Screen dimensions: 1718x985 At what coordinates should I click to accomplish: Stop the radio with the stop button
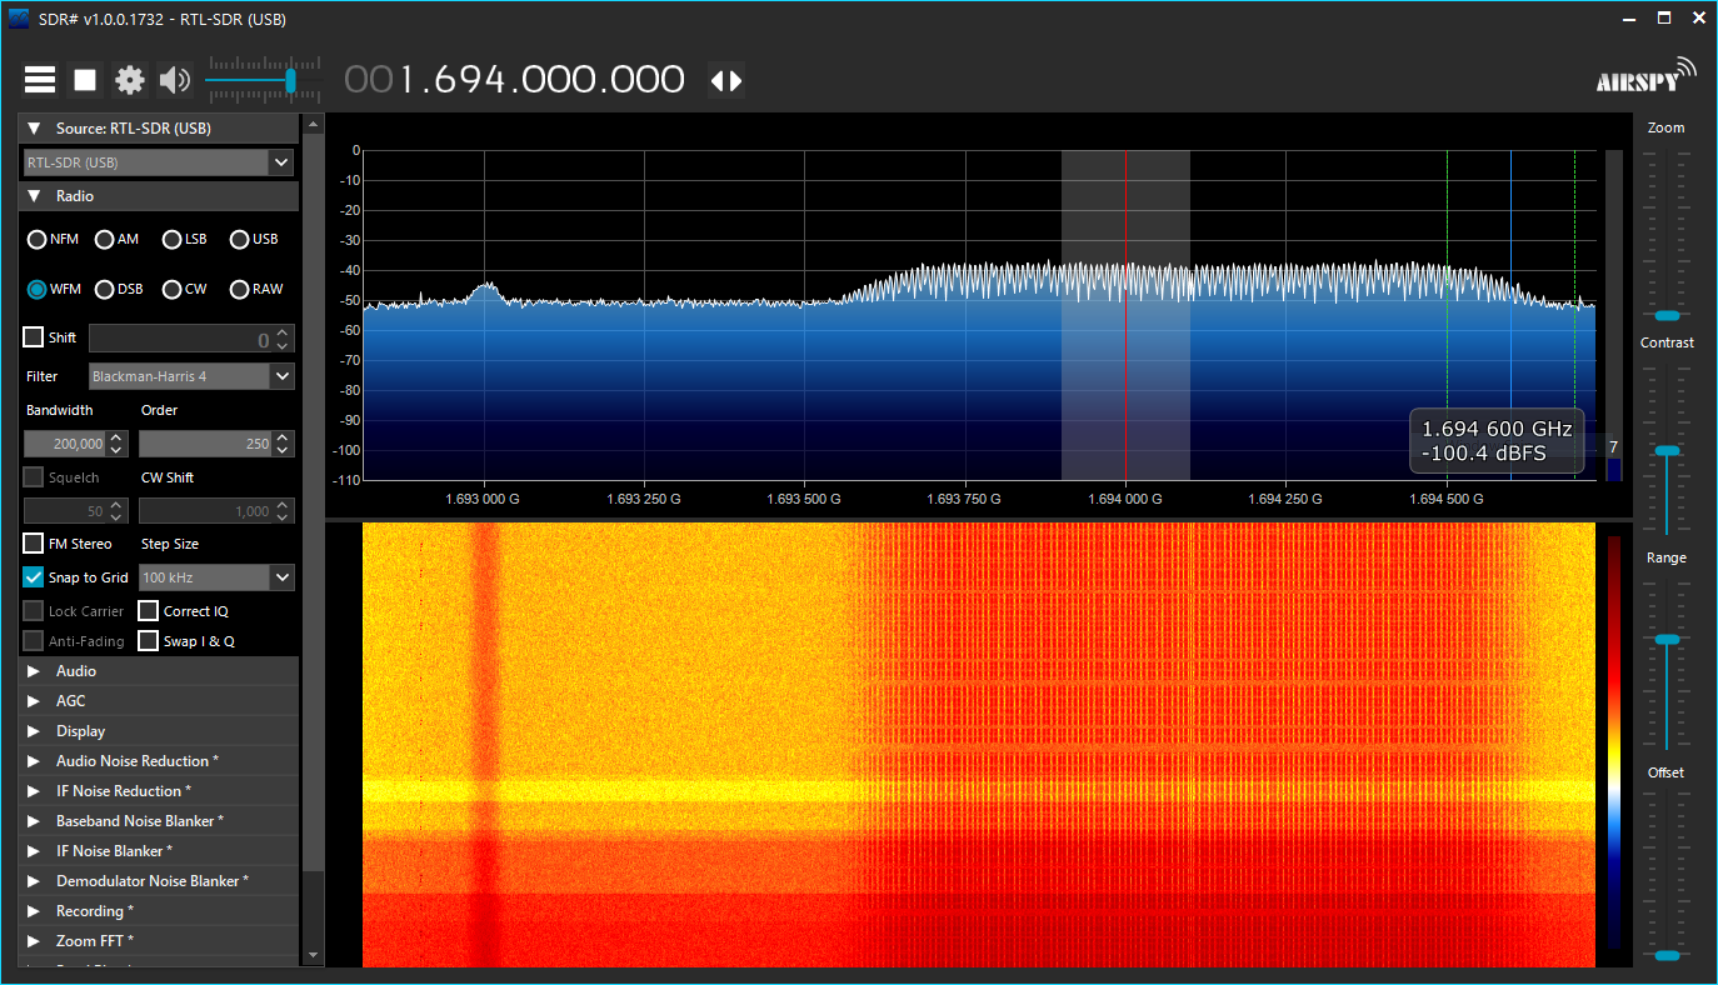85,80
